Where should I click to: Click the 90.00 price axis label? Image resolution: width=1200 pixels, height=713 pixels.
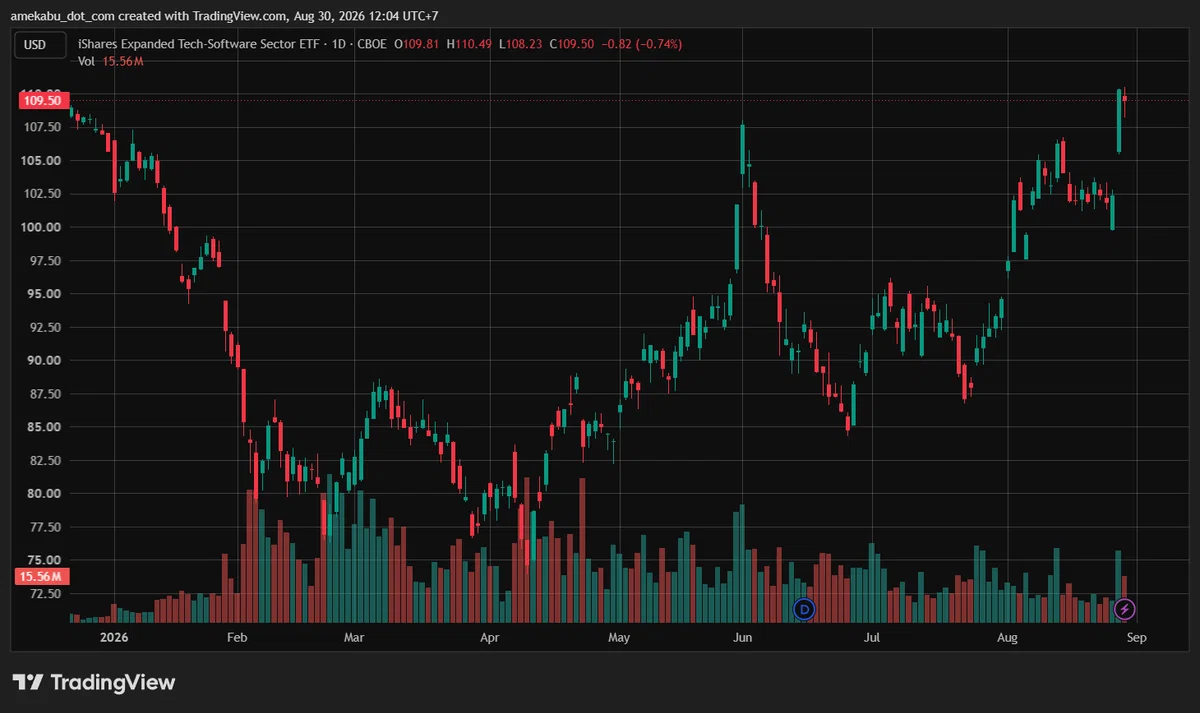[44, 360]
